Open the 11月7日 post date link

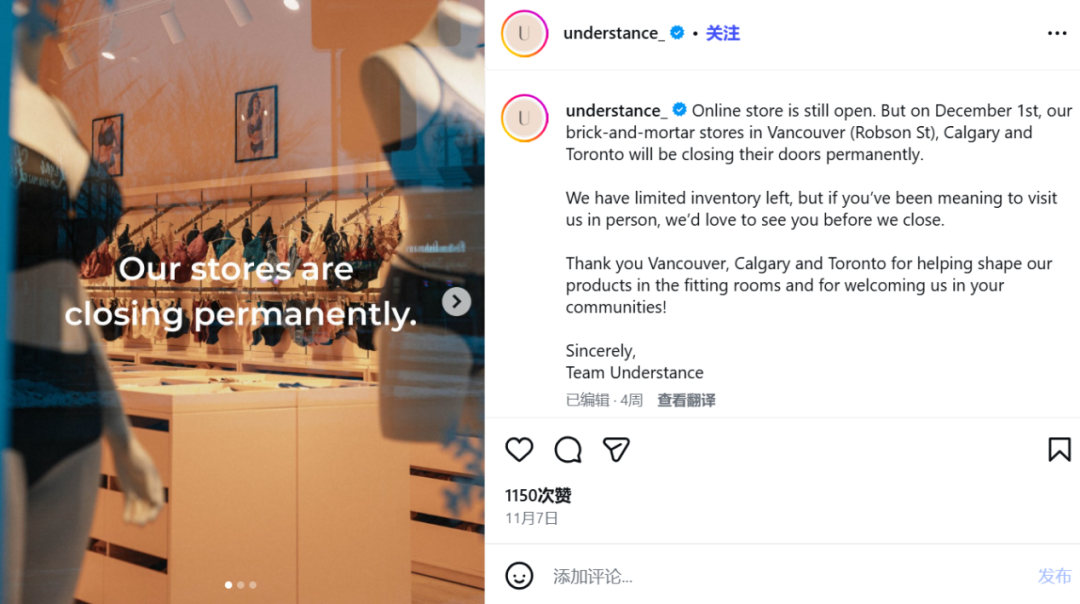coord(531,518)
